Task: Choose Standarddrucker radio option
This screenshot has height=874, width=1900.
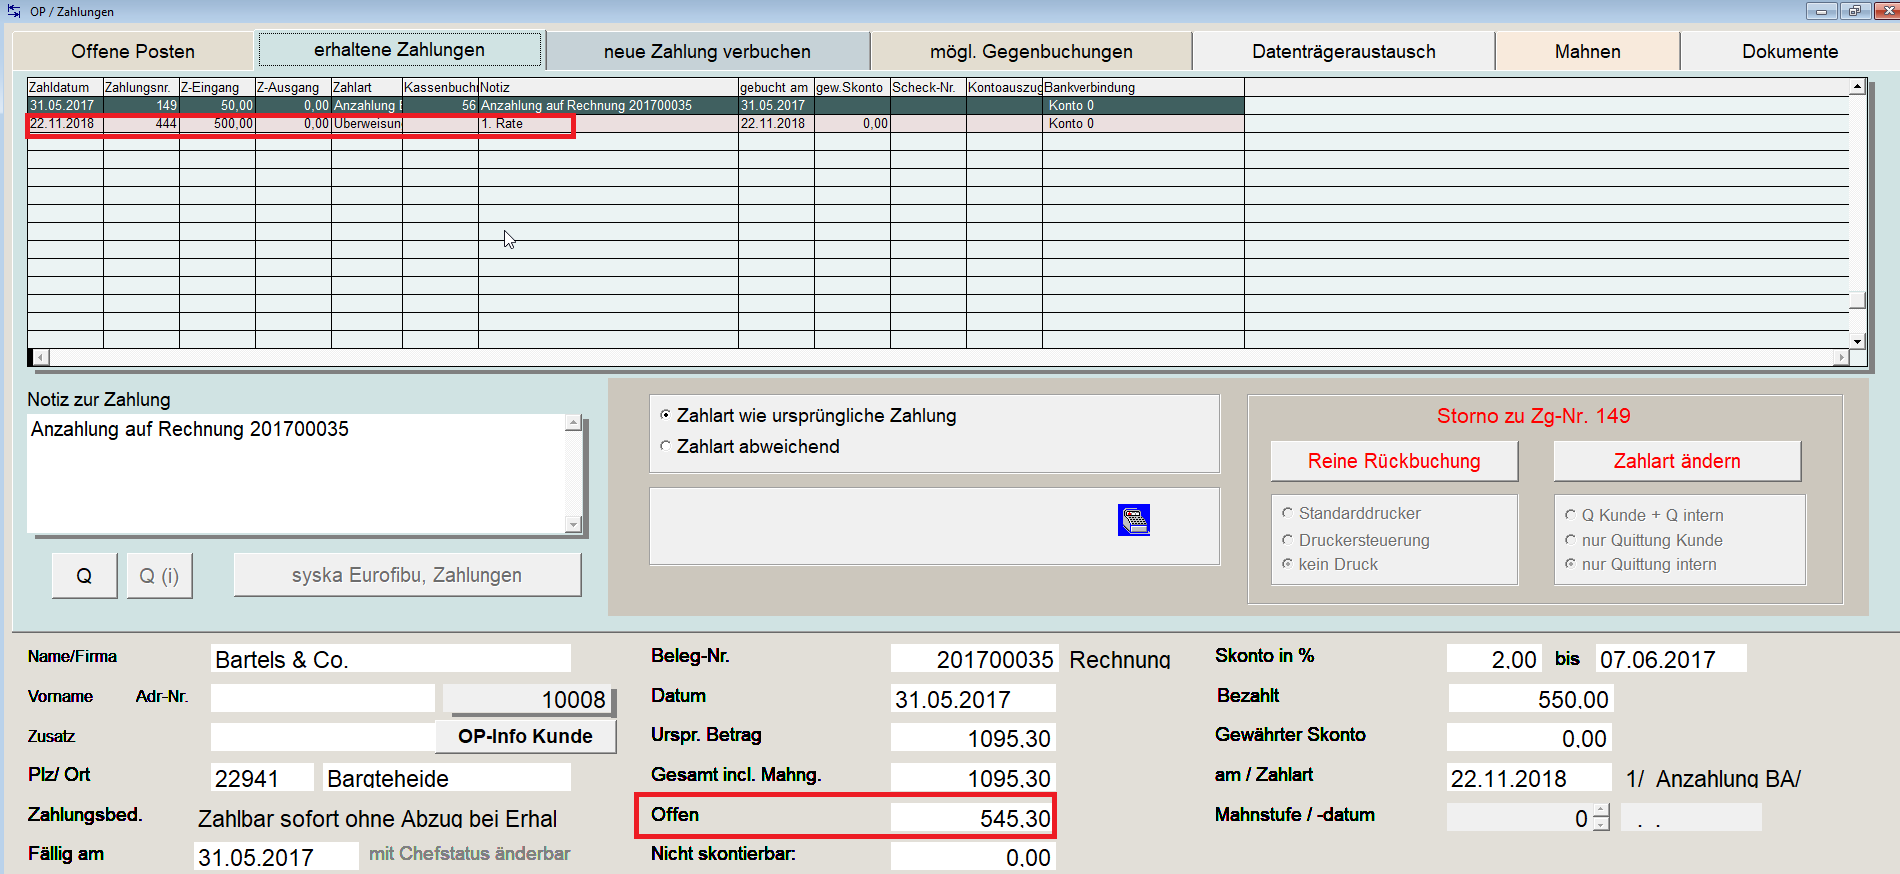Action: (1351, 513)
